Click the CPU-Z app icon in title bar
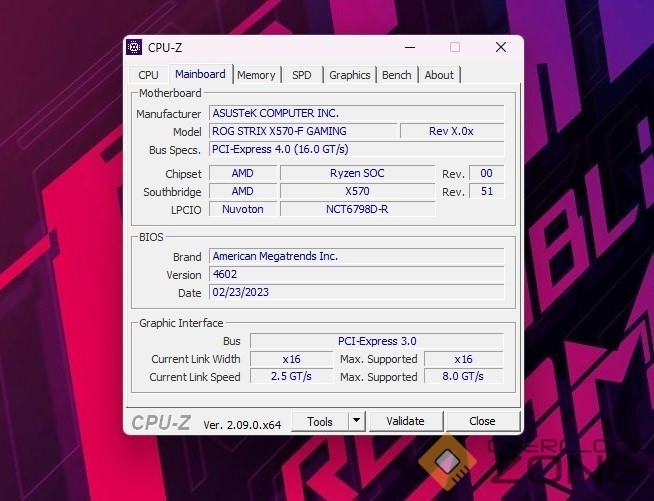Image resolution: width=654 pixels, height=501 pixels. (x=134, y=47)
